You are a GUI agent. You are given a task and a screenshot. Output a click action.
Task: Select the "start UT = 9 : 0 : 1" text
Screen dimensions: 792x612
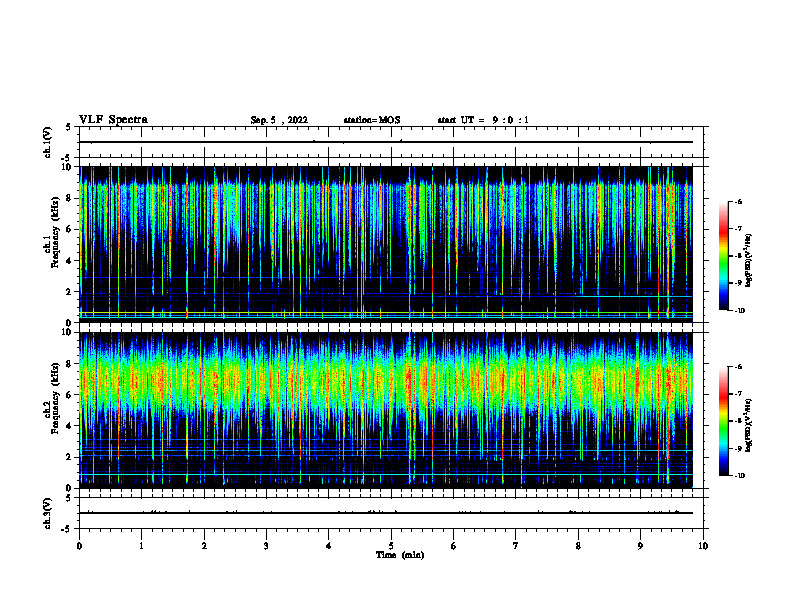tap(483, 120)
